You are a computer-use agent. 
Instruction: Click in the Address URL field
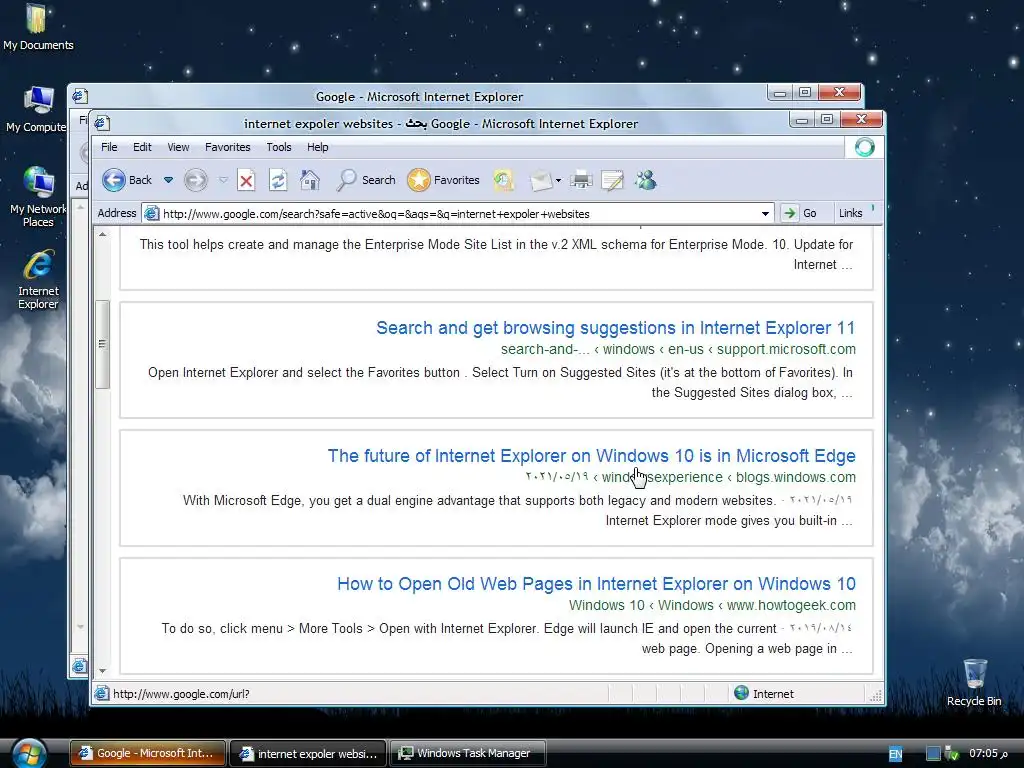tap(457, 214)
